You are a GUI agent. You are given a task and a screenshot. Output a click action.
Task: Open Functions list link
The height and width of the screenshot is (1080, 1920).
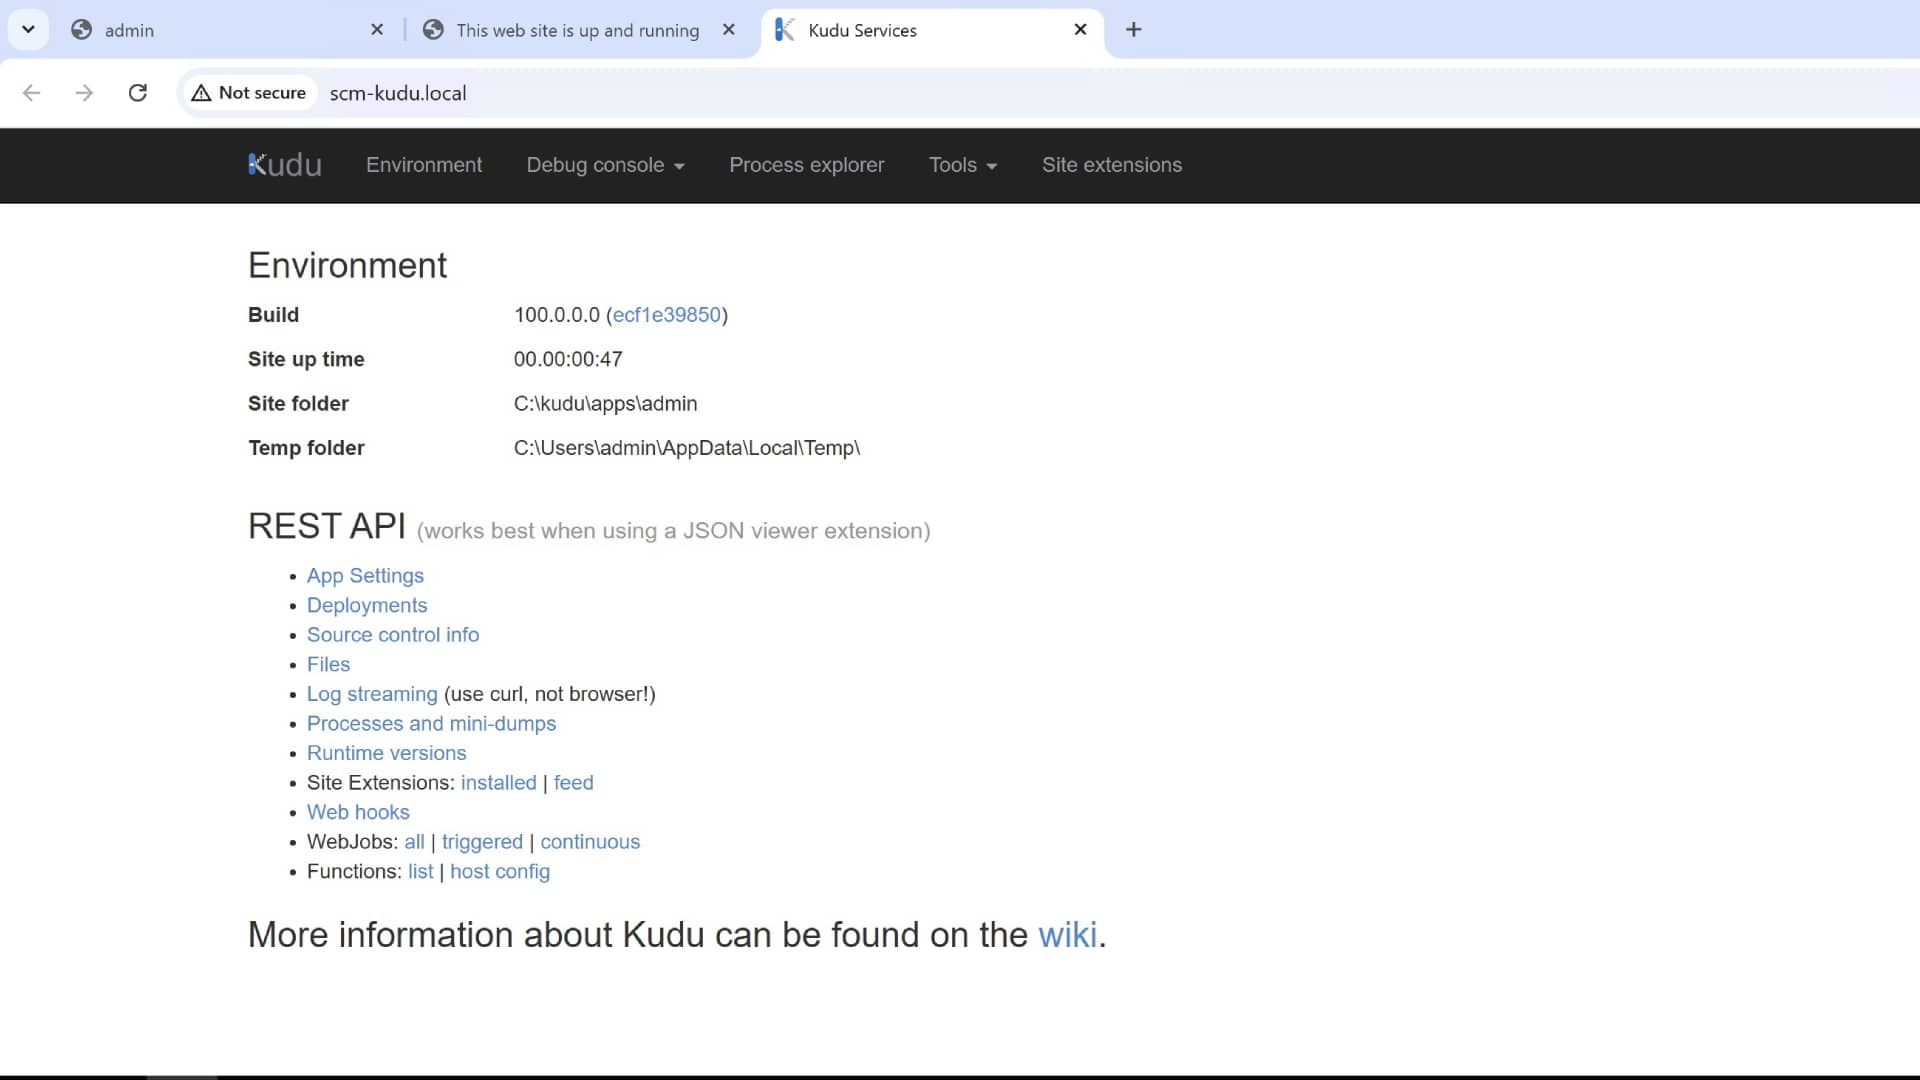[421, 872]
